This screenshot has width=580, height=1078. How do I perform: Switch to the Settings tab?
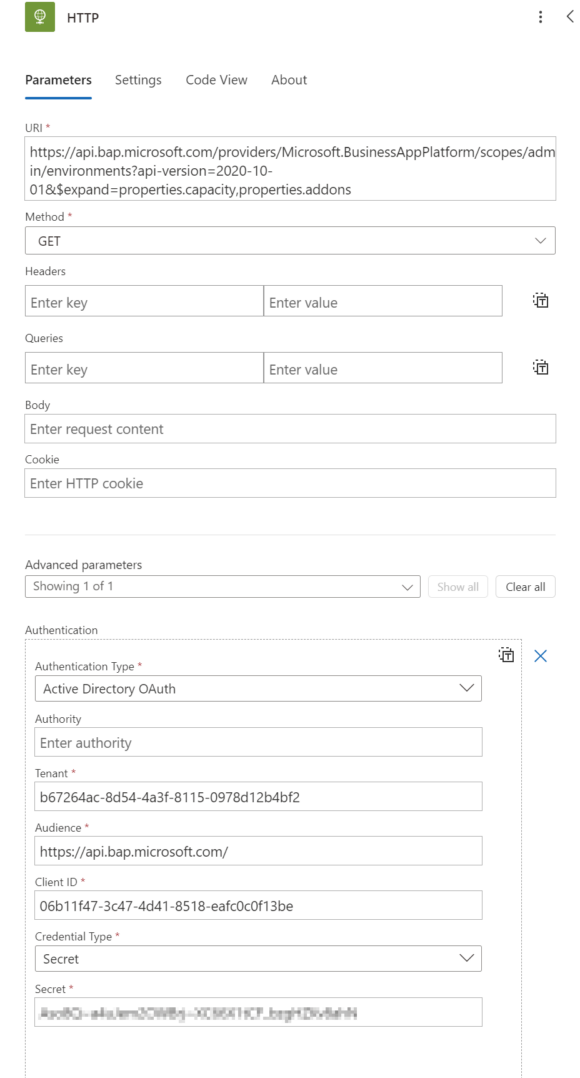coord(139,80)
